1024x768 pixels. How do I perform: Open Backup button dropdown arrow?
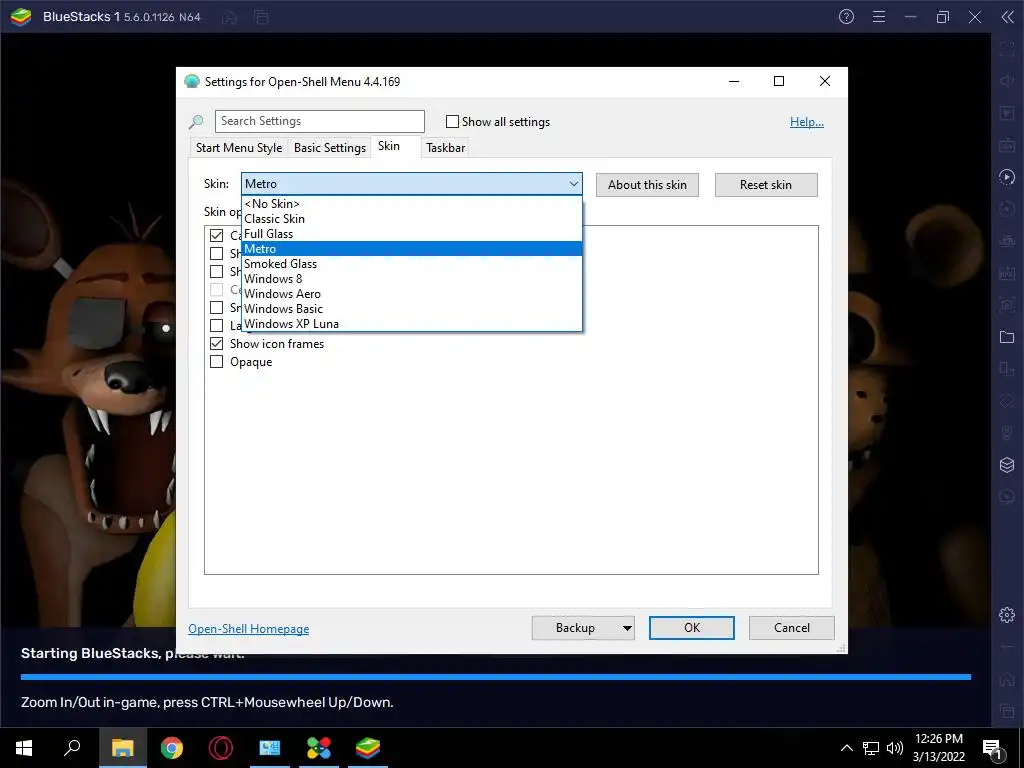coord(626,628)
